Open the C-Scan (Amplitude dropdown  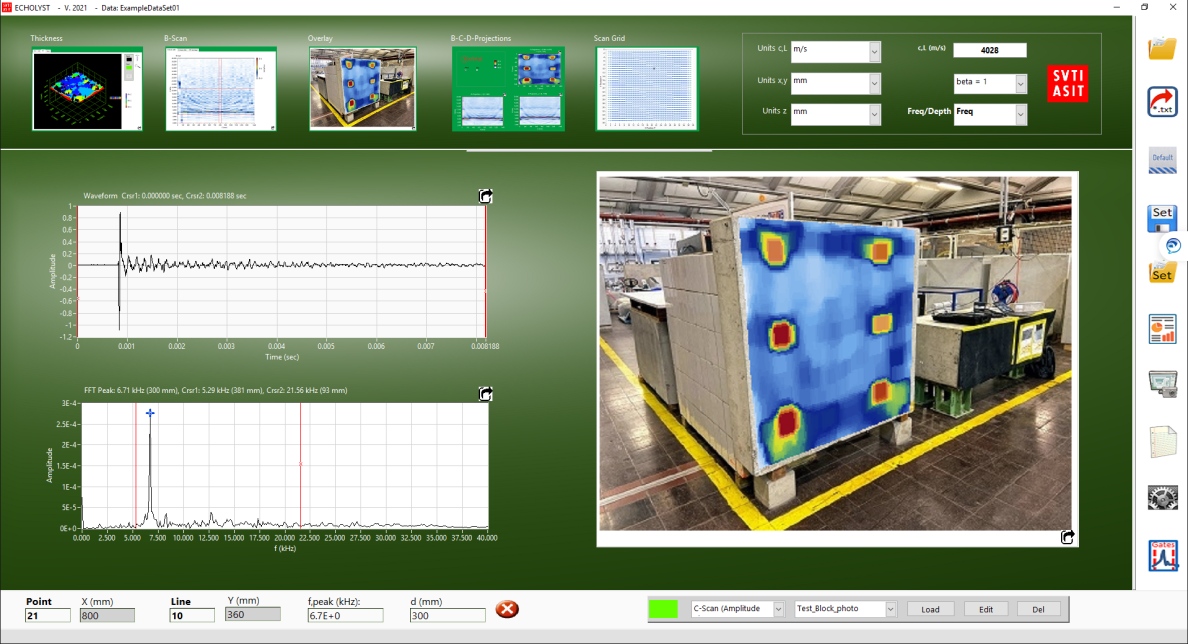778,609
